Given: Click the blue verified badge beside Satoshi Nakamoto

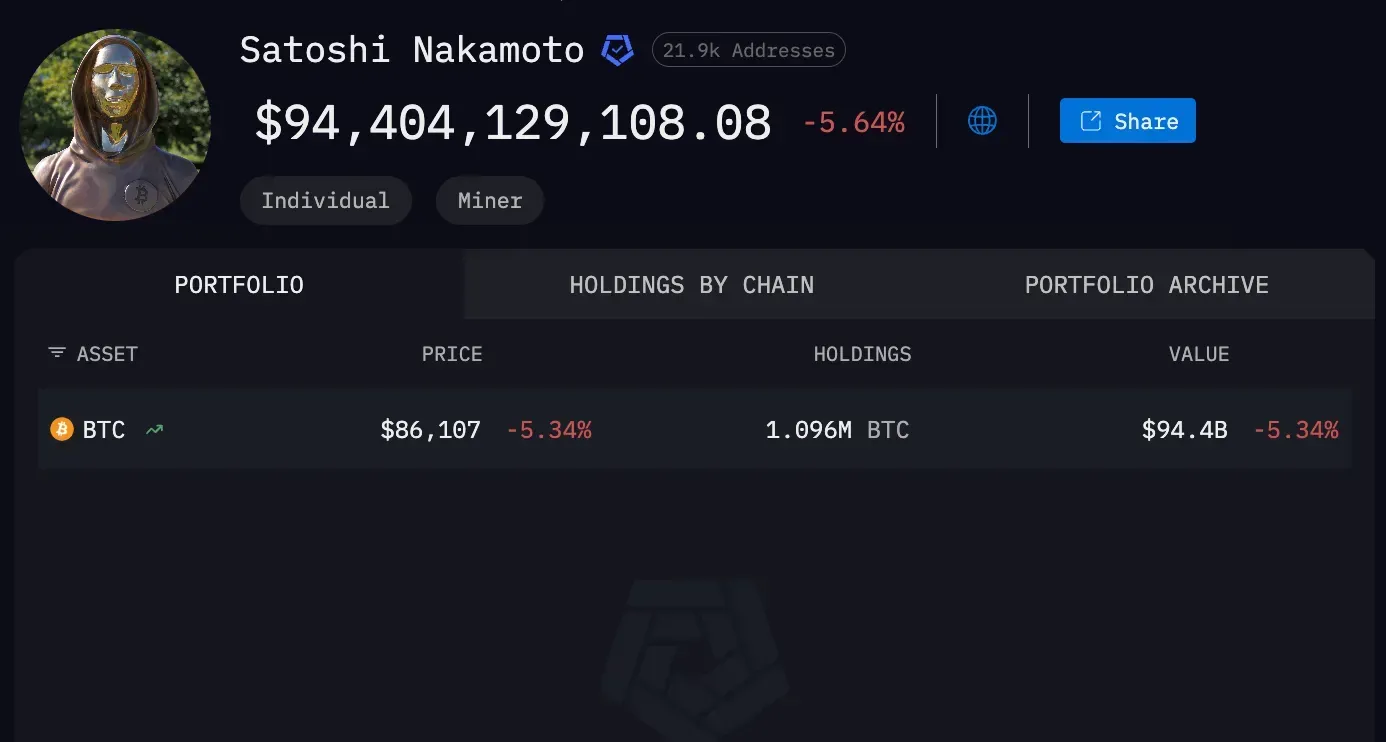Looking at the screenshot, I should click(617, 50).
